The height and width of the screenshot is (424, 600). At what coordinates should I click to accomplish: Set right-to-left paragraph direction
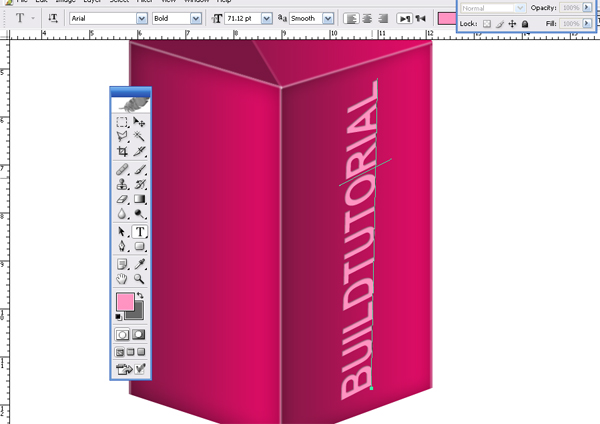(x=420, y=18)
